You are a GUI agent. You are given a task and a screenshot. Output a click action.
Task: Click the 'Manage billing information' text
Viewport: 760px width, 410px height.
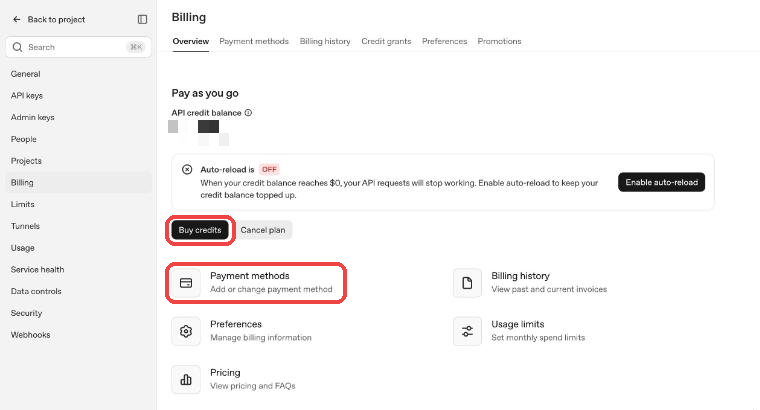261,338
